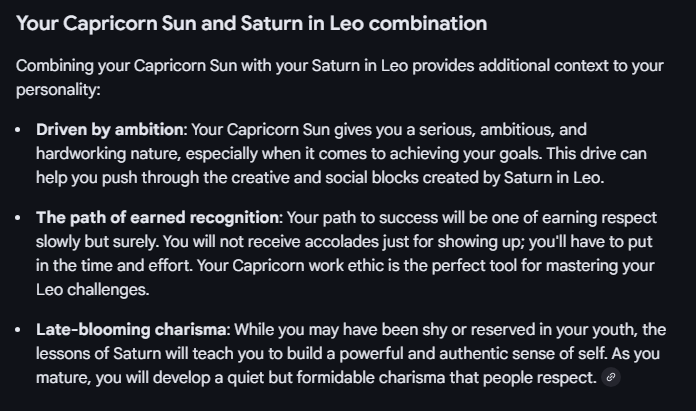The width and height of the screenshot is (696, 411).
Task: Click the intro paragraph starting "Combining your Capricorn Sun"
Action: pos(340,65)
